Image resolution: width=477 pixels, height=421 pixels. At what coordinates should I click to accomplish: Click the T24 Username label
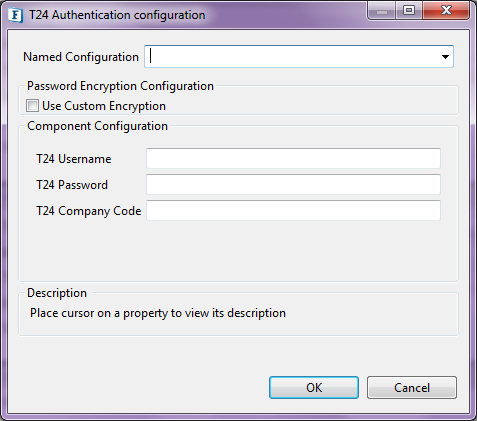[74, 159]
